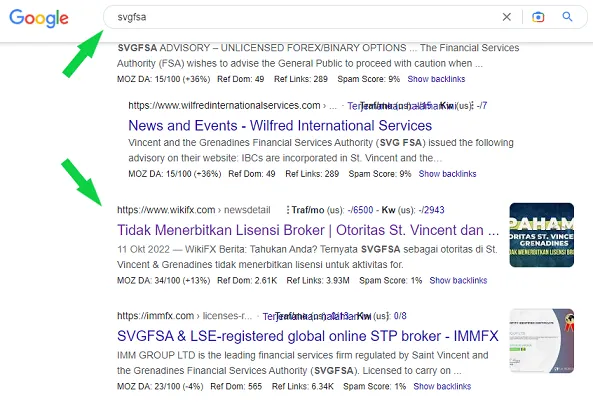
Task: Open the wilfredinternationalservices.com URL breadcrumb
Action: pos(232,106)
